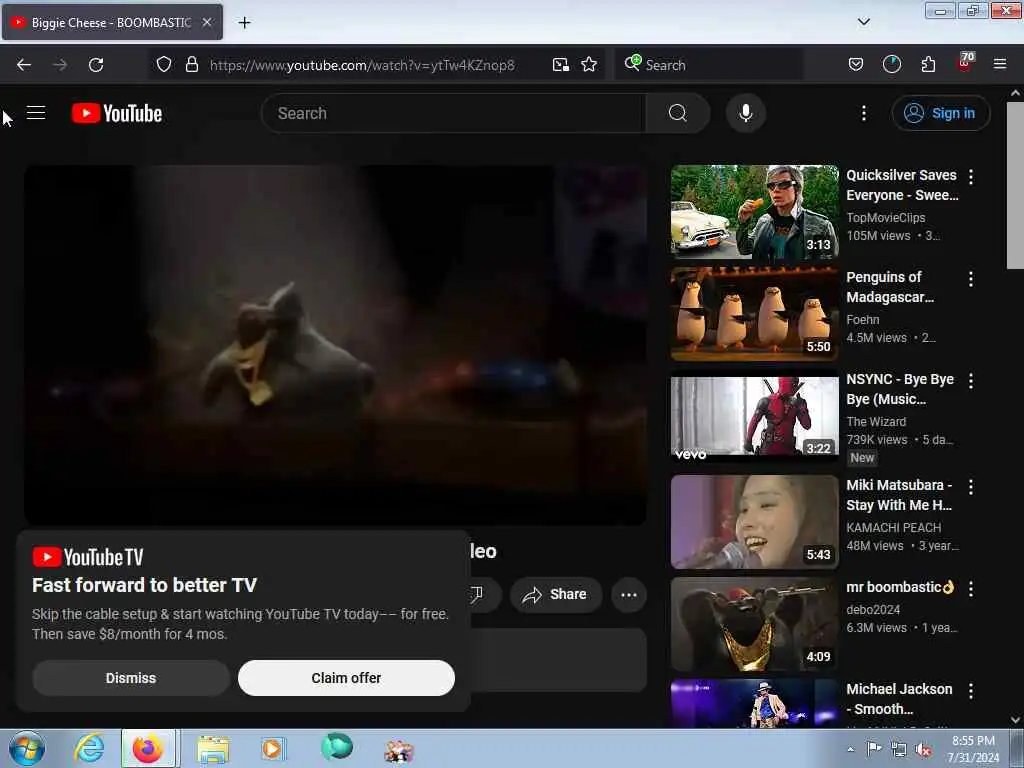Open the Quicksilver Saves Everyone thumbnail
1024x768 pixels.
pos(754,212)
